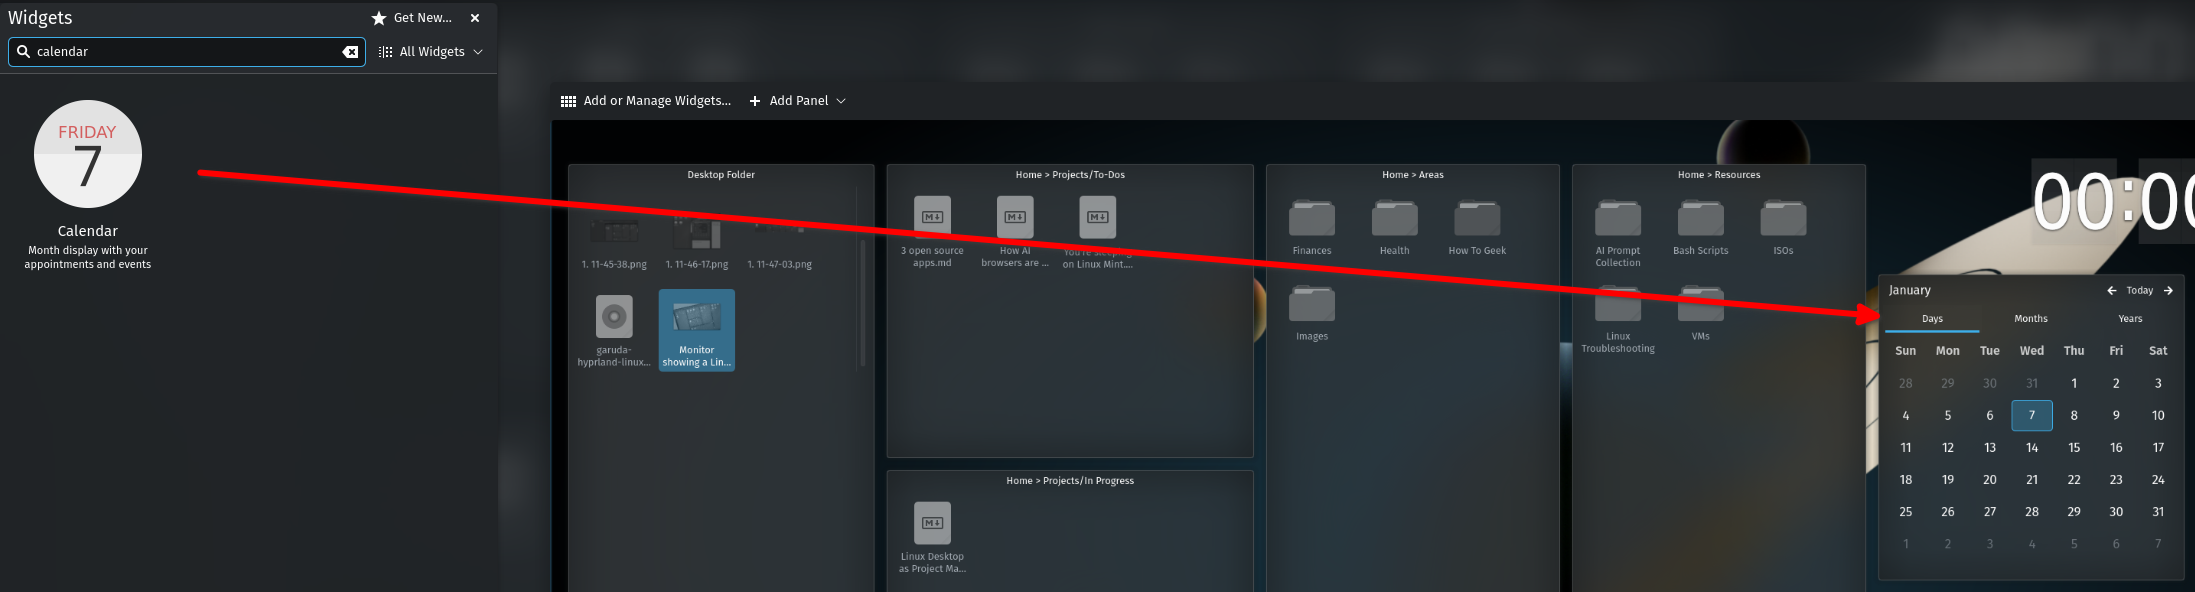
Task: Switch to the Days tab
Action: (1932, 319)
